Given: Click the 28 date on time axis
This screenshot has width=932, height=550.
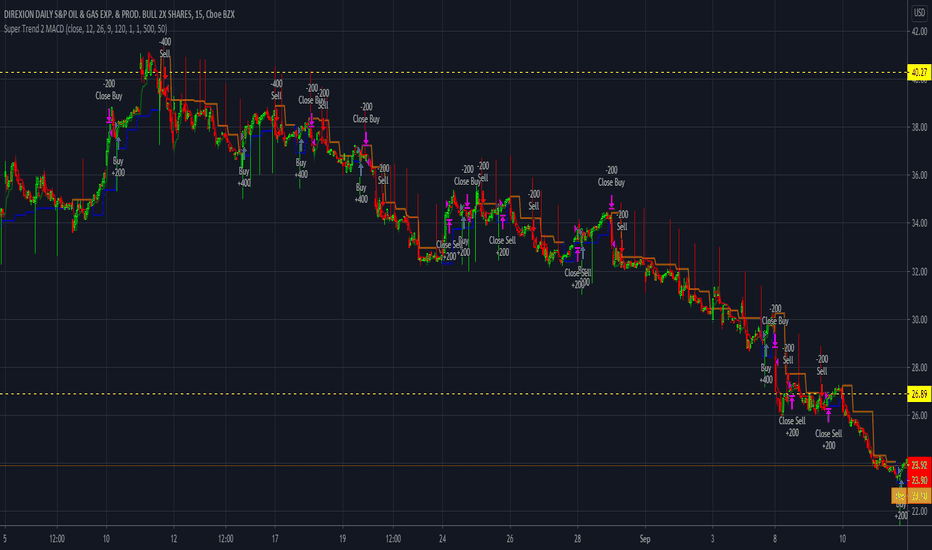Looking at the screenshot, I should click(577, 539).
